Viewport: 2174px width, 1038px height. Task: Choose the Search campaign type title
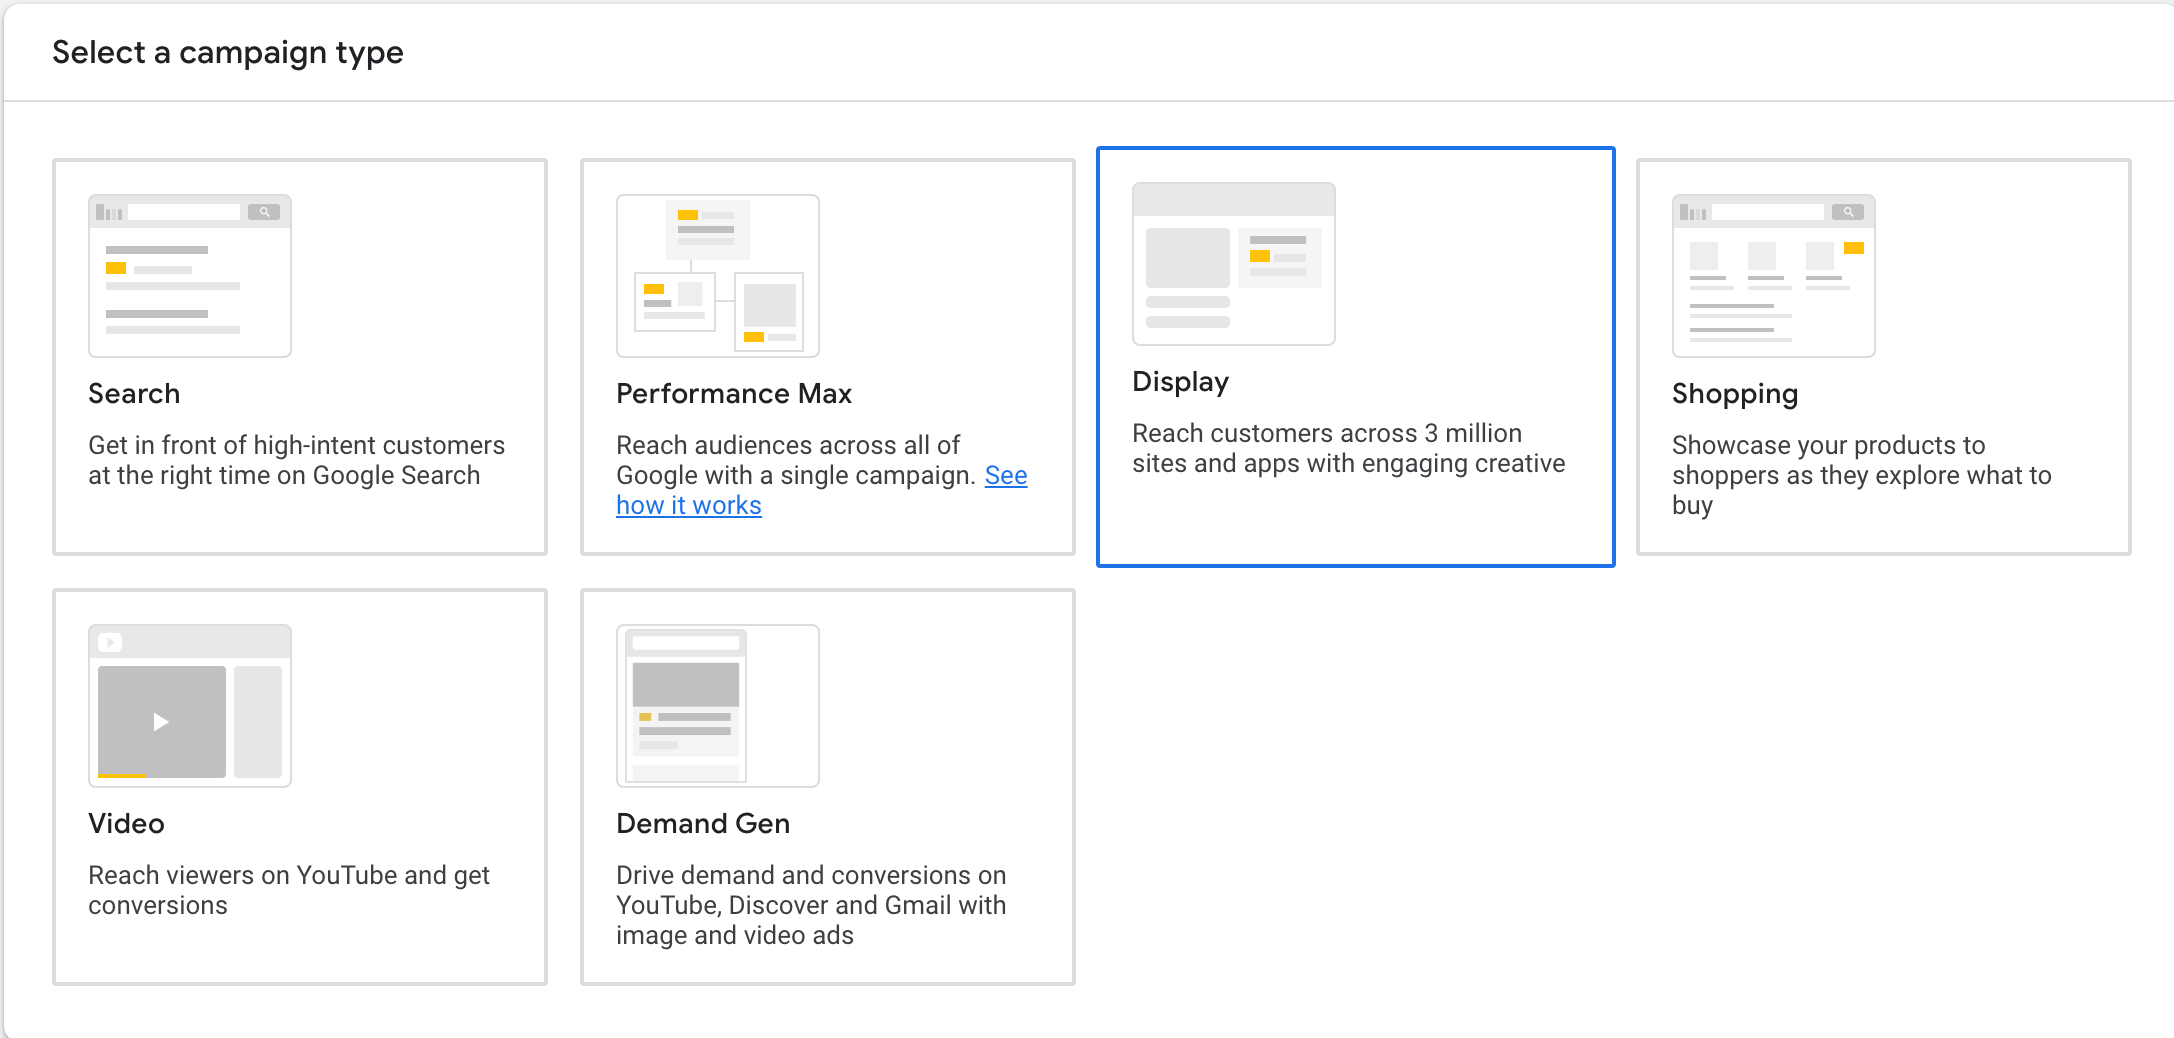point(134,393)
